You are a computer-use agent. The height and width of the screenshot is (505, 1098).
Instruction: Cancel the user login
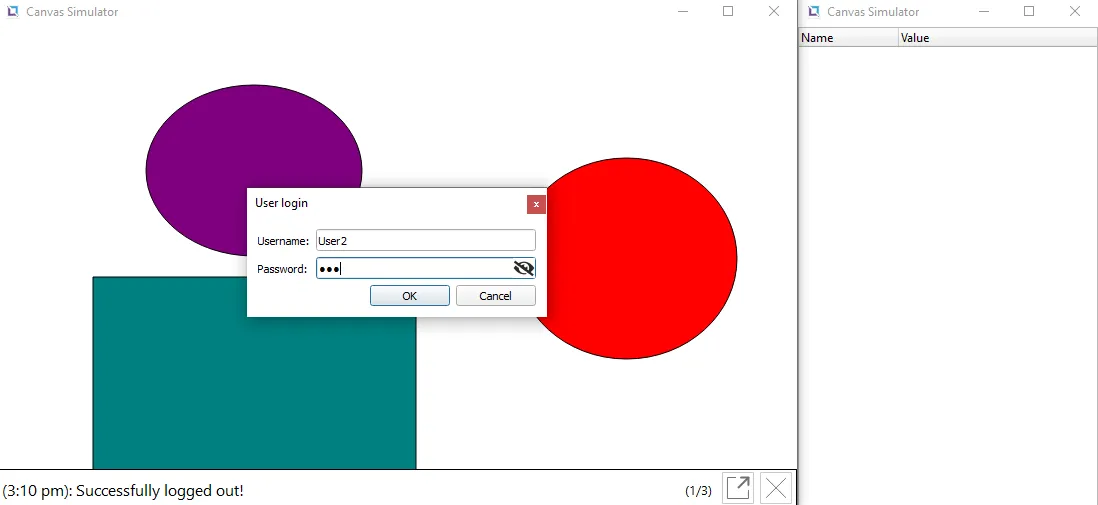pyautogui.click(x=495, y=296)
